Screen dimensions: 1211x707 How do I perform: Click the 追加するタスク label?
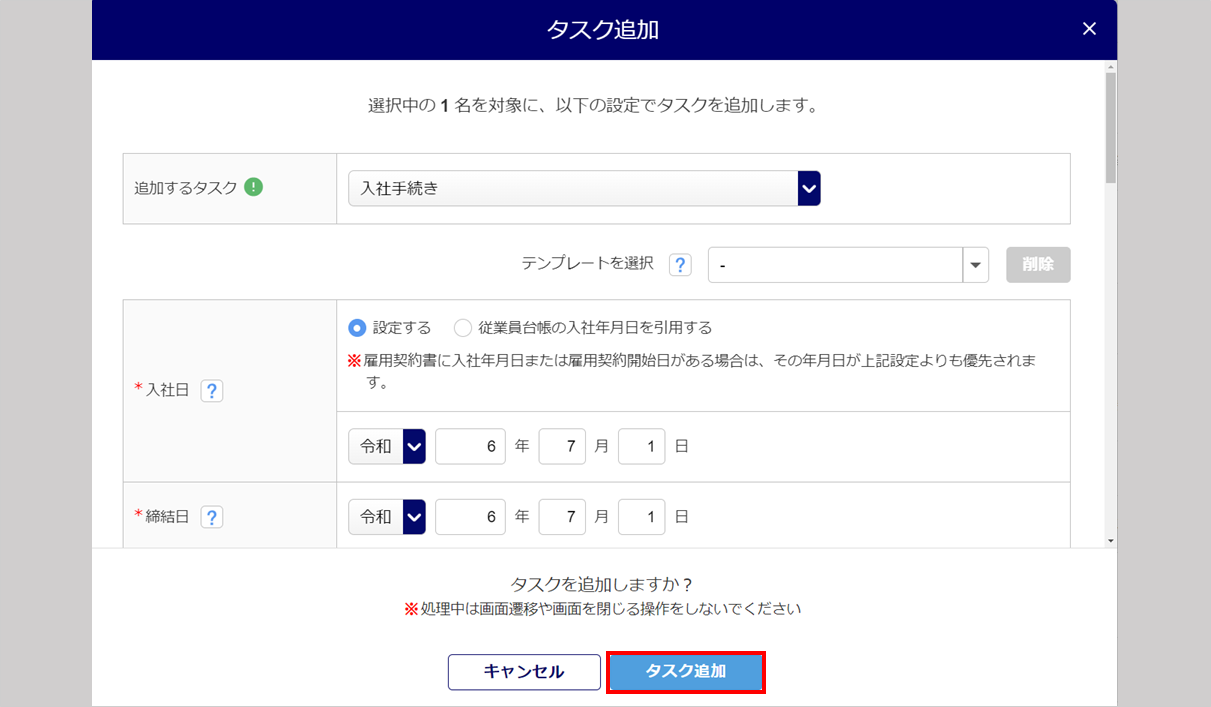[186, 188]
